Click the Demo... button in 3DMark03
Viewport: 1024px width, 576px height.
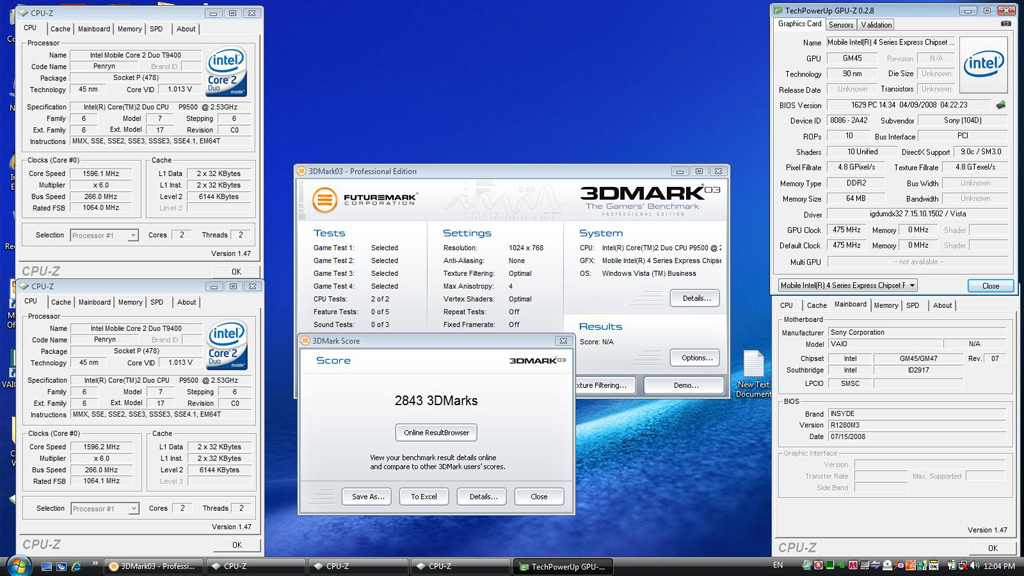pos(685,385)
